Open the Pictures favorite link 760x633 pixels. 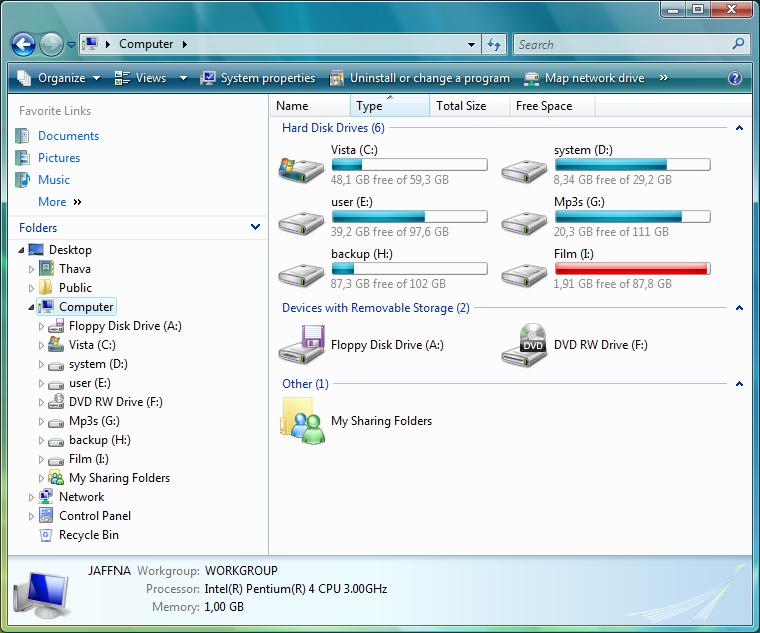59,158
